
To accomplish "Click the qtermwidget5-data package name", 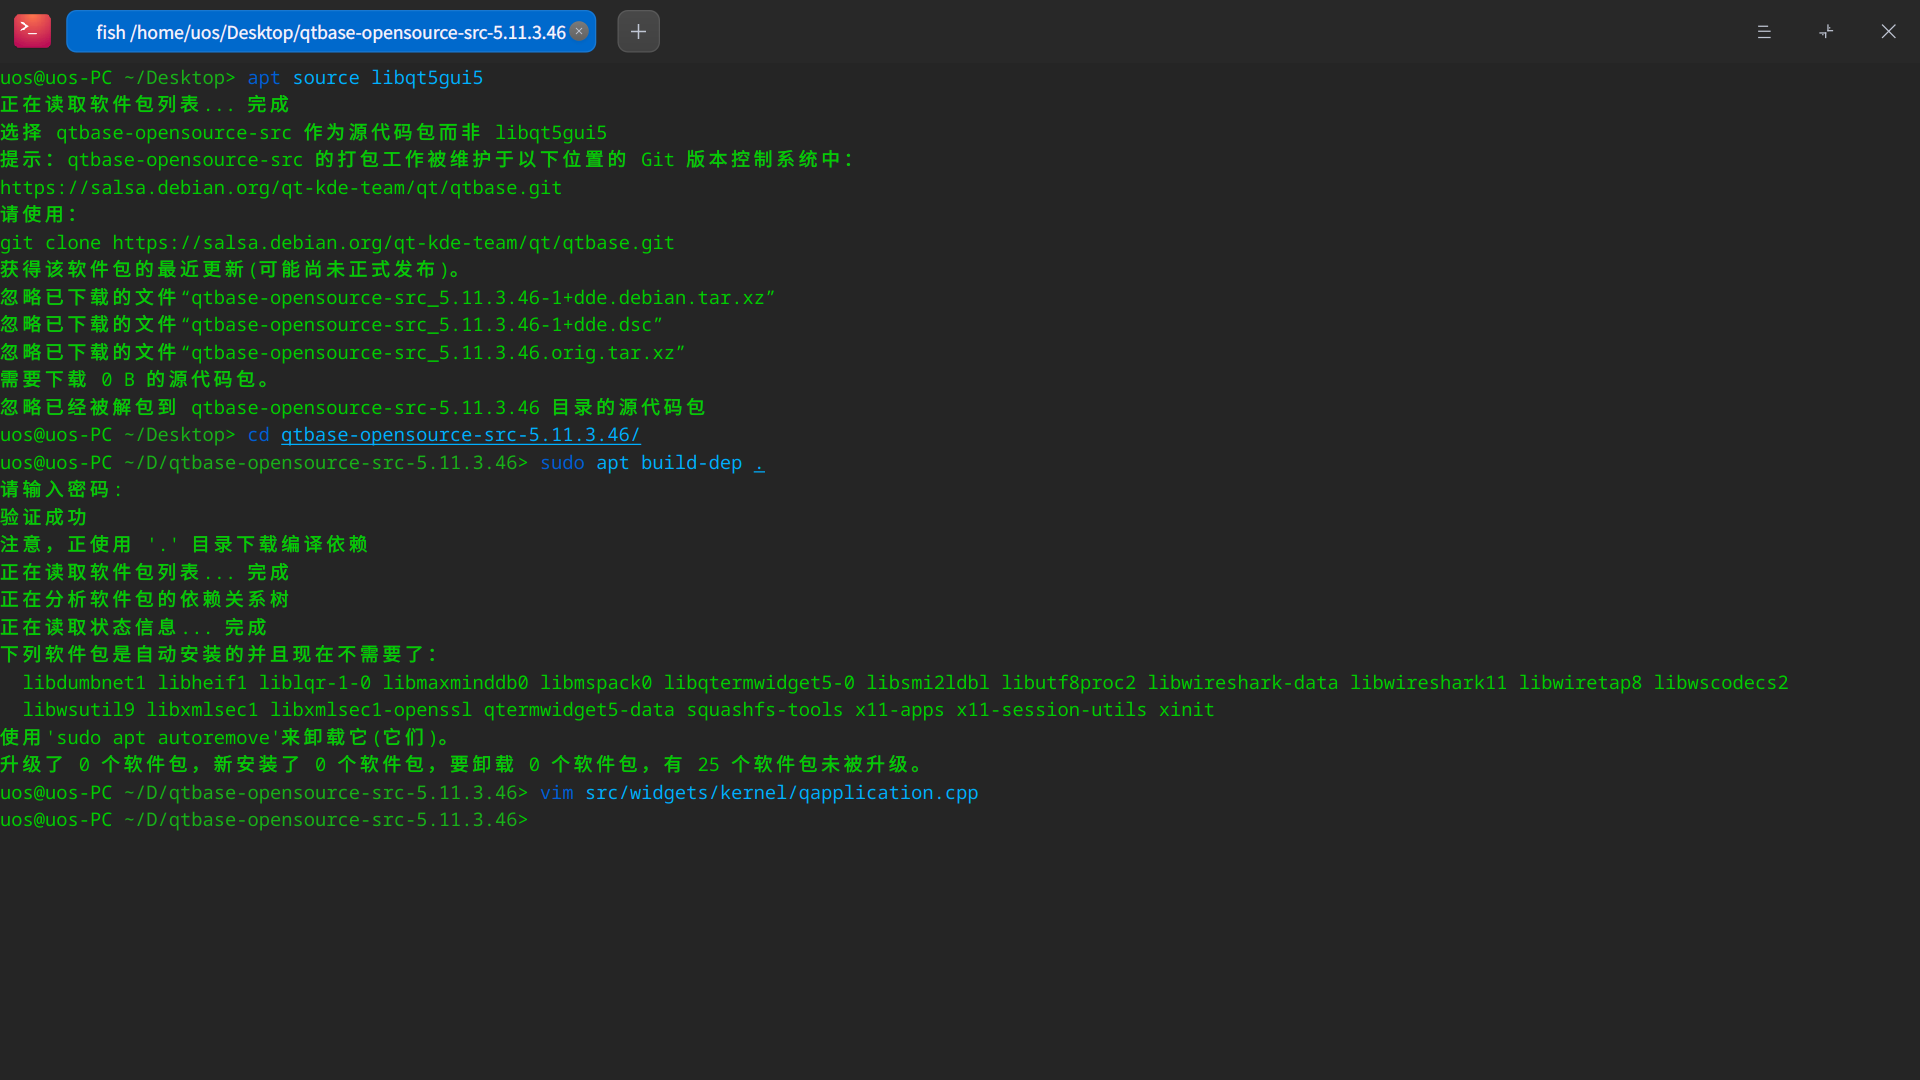I will [579, 710].
